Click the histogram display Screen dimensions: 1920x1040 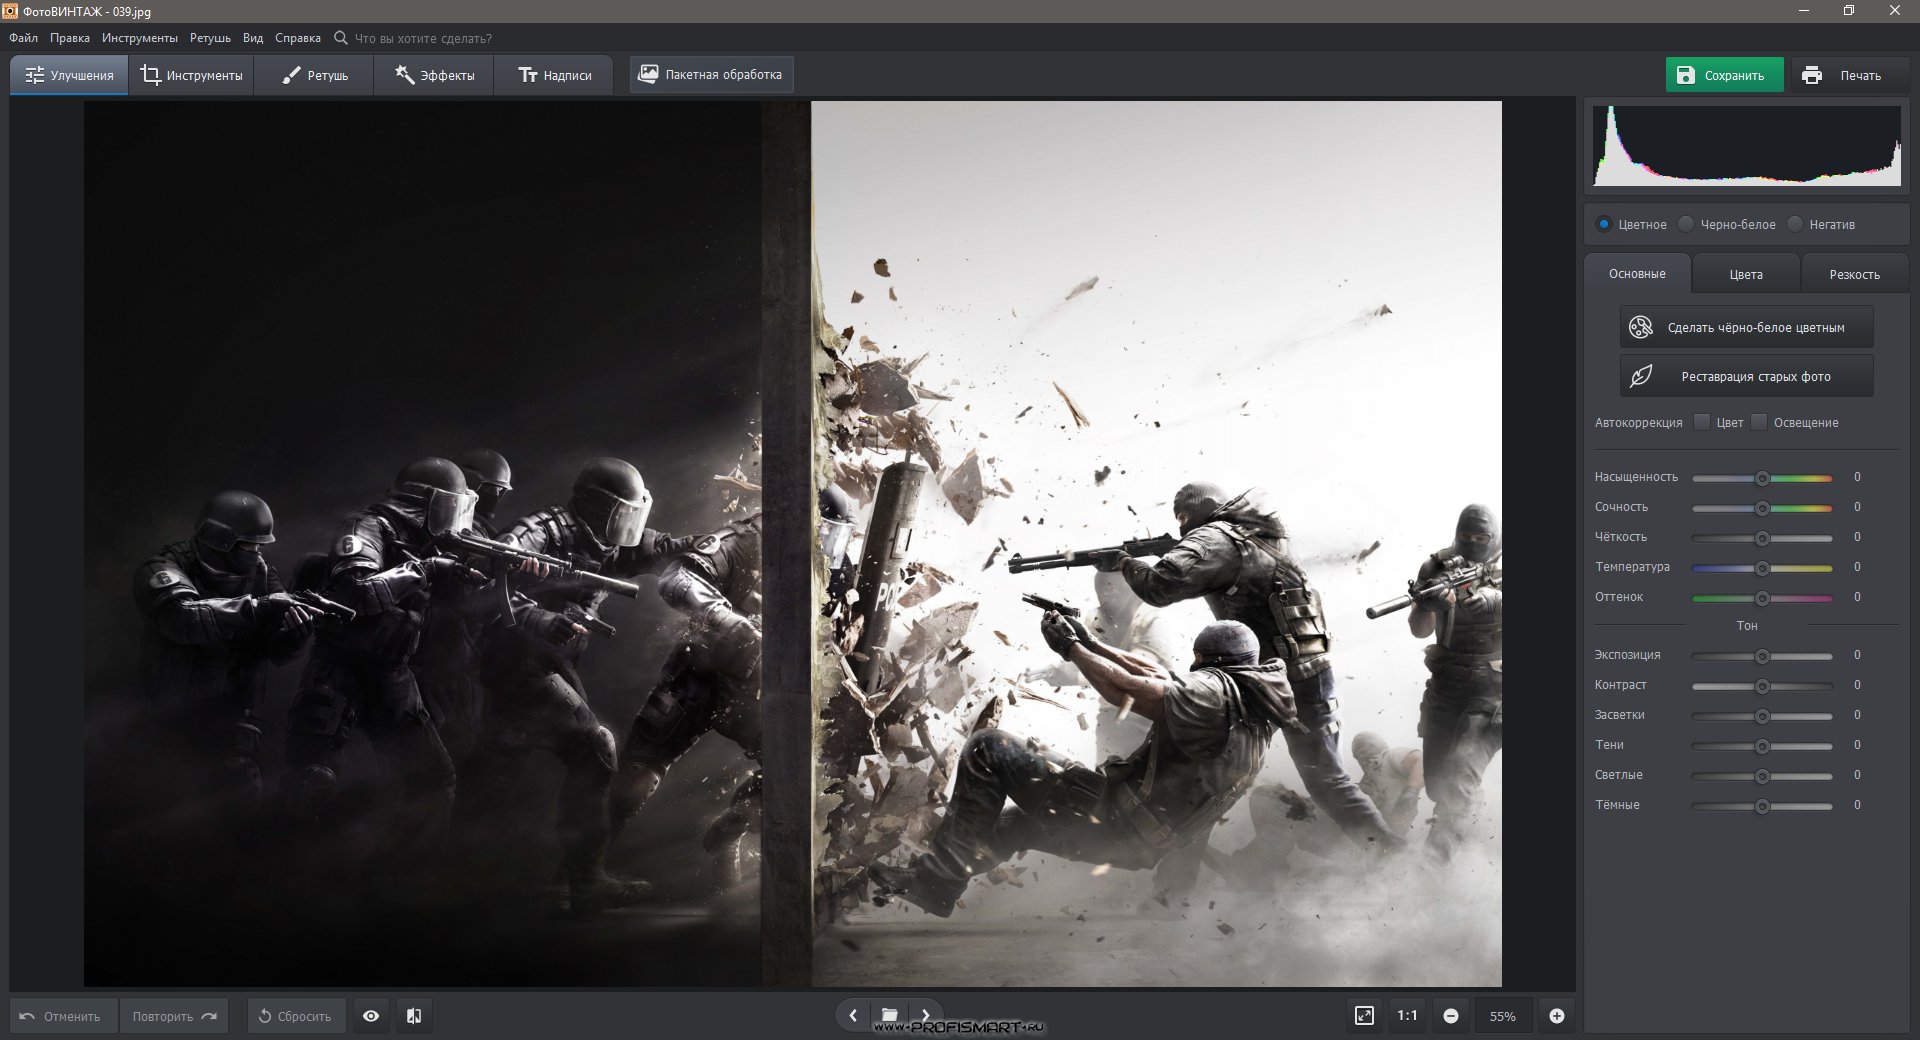[1747, 146]
